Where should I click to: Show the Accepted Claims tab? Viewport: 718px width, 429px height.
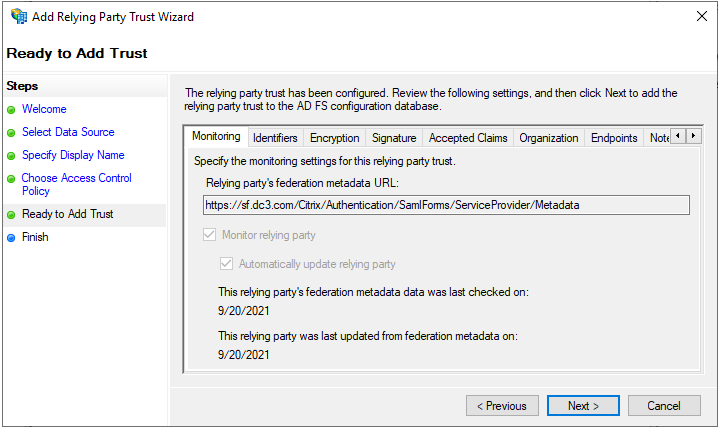468,138
